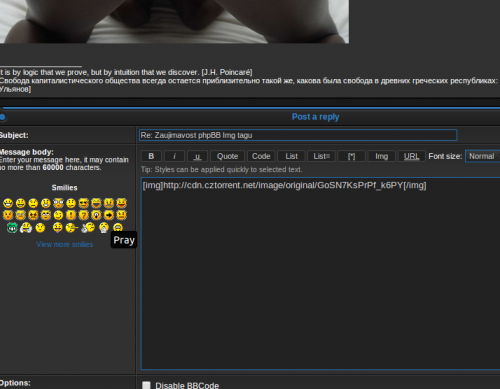Insert the drooling tongue smiley in third row
Image resolution: width=500 pixels, height=389 pixels.
click(x=58, y=228)
